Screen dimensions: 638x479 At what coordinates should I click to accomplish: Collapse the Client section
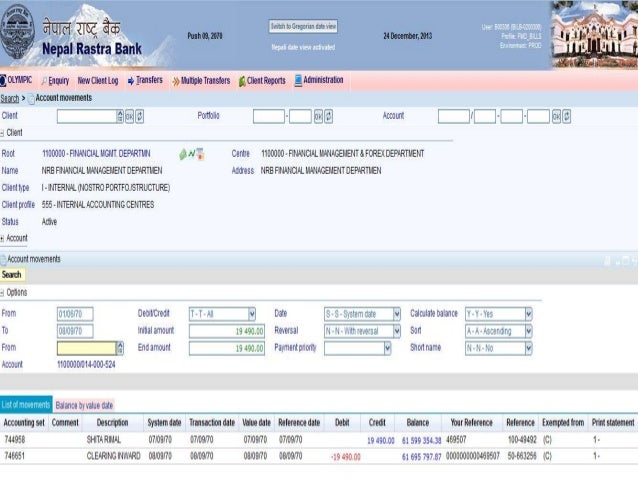(2, 133)
